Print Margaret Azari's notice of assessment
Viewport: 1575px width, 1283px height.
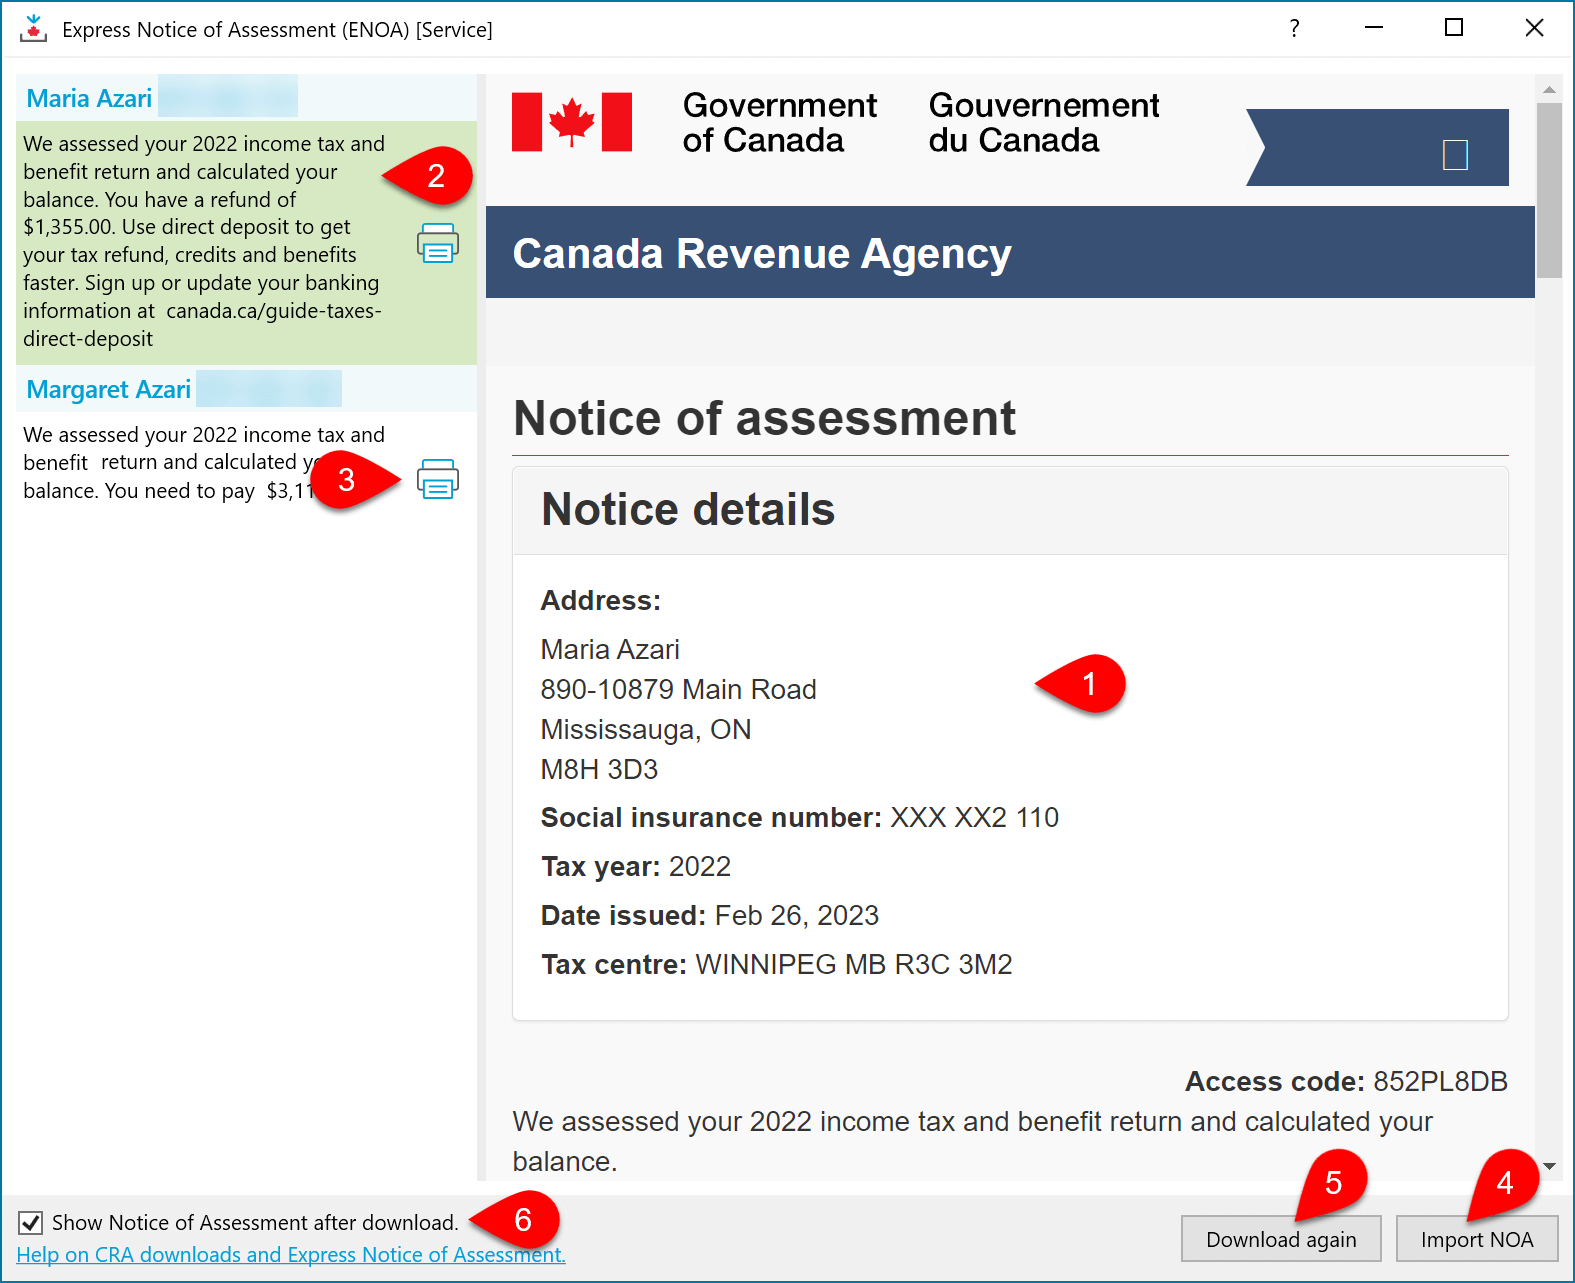[437, 479]
